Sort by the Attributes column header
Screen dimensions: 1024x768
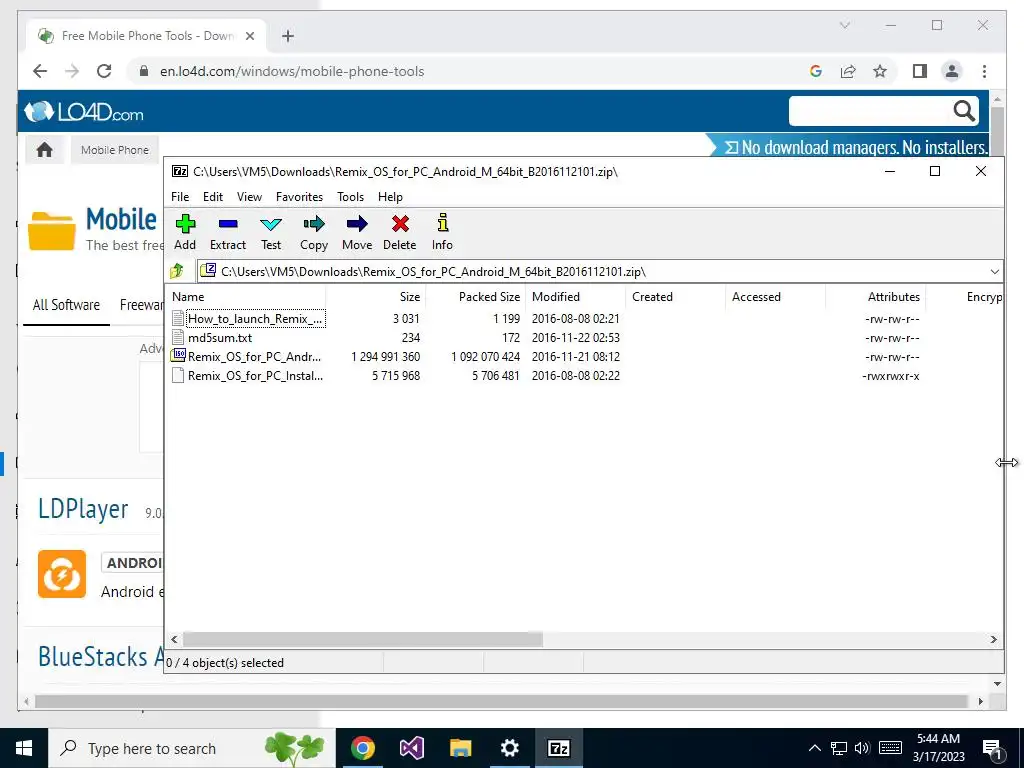tap(876, 296)
